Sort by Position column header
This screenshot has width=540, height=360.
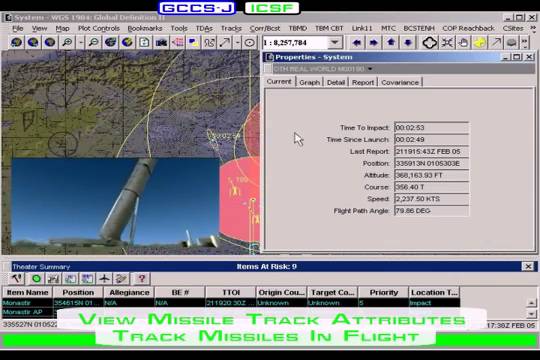[78, 292]
